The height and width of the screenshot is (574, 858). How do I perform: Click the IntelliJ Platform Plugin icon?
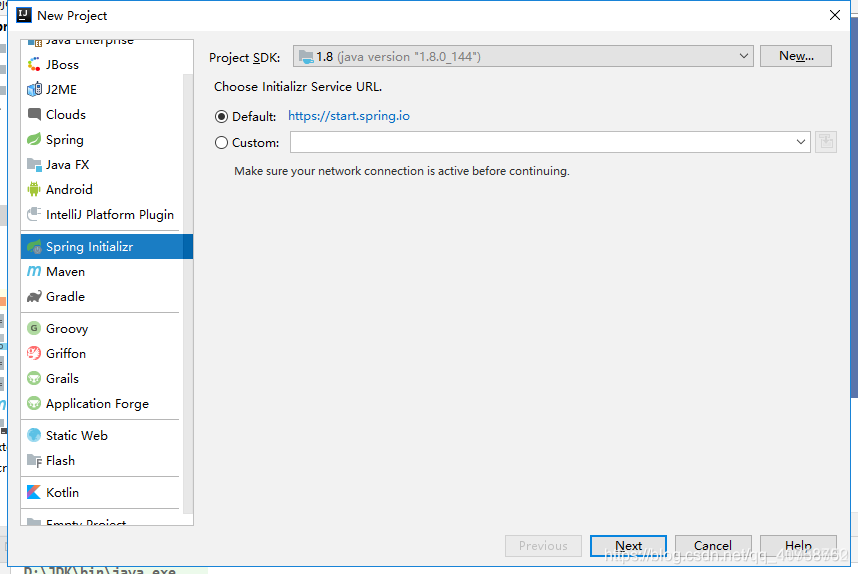point(34,214)
